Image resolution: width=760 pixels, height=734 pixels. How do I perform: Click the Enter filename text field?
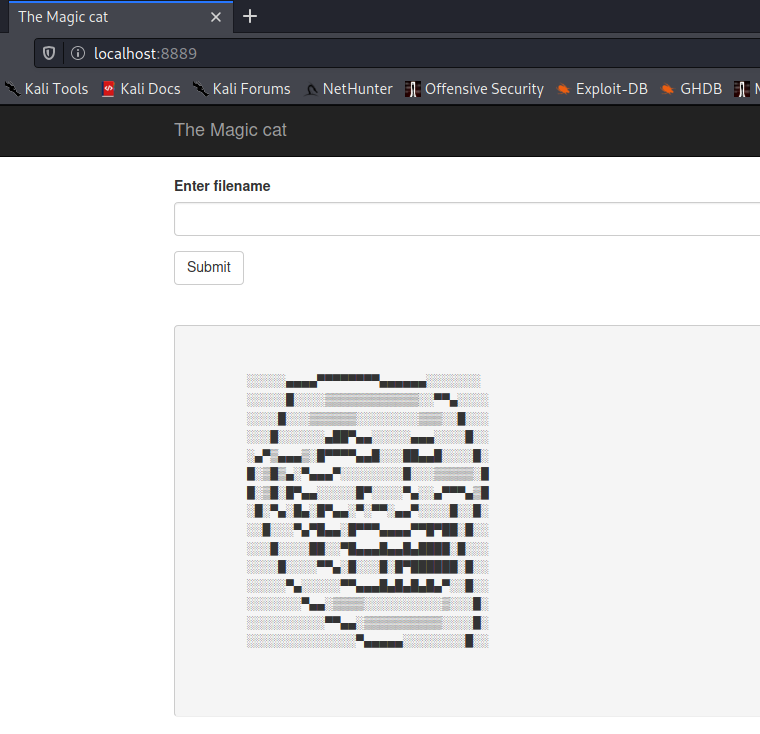(467, 219)
